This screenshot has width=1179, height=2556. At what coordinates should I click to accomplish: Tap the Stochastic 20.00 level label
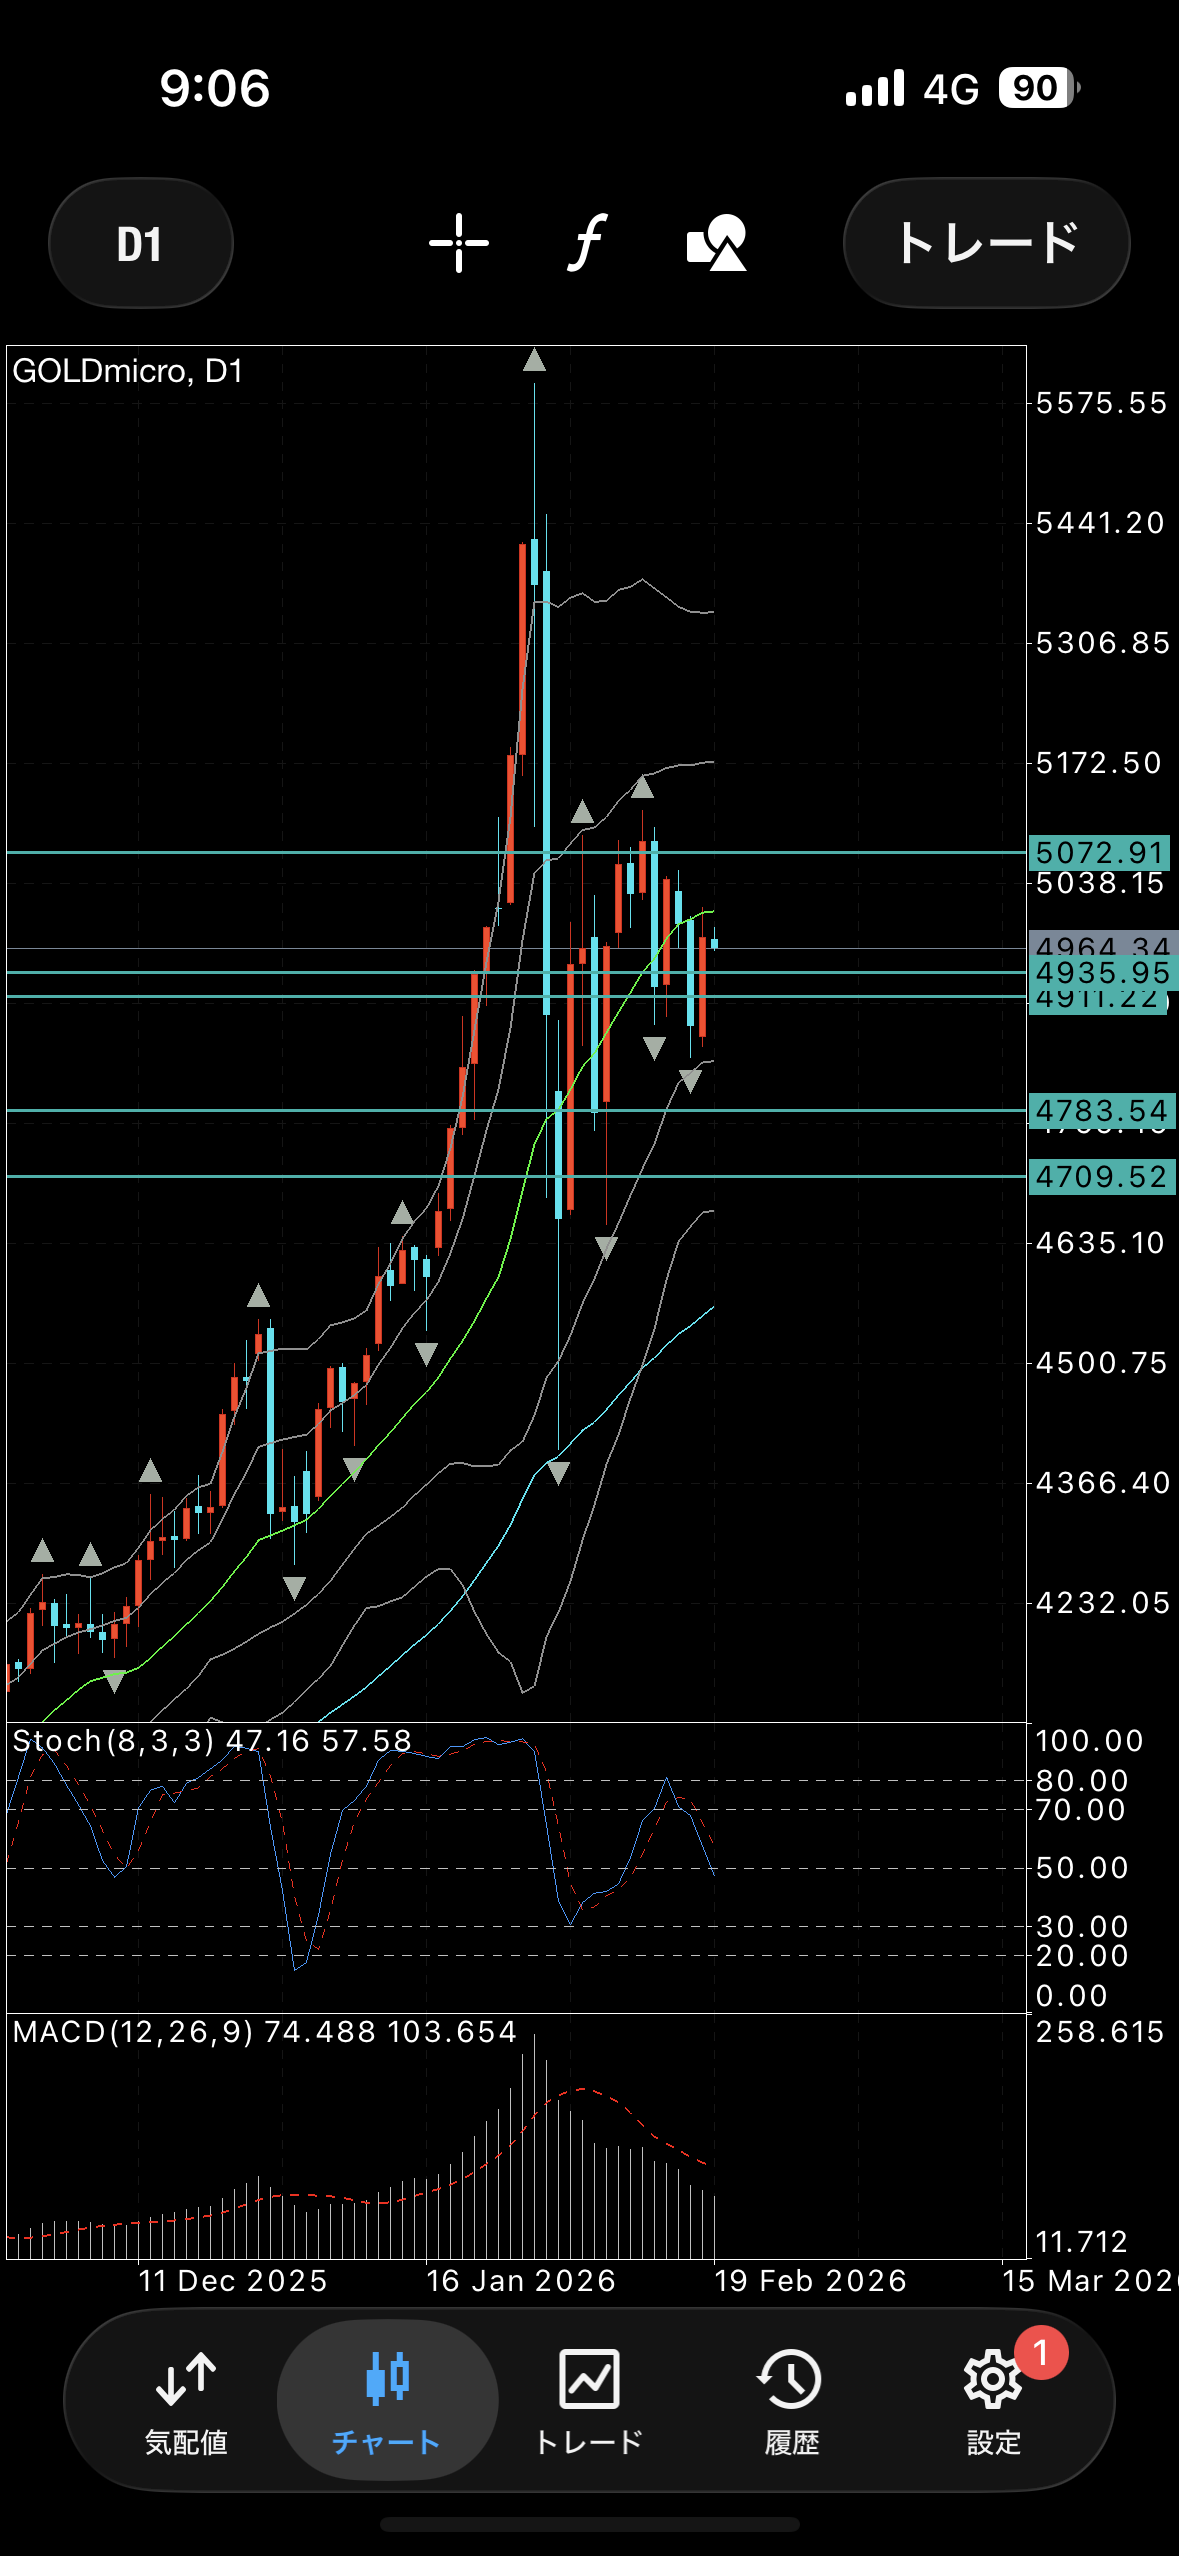(x=1082, y=1956)
